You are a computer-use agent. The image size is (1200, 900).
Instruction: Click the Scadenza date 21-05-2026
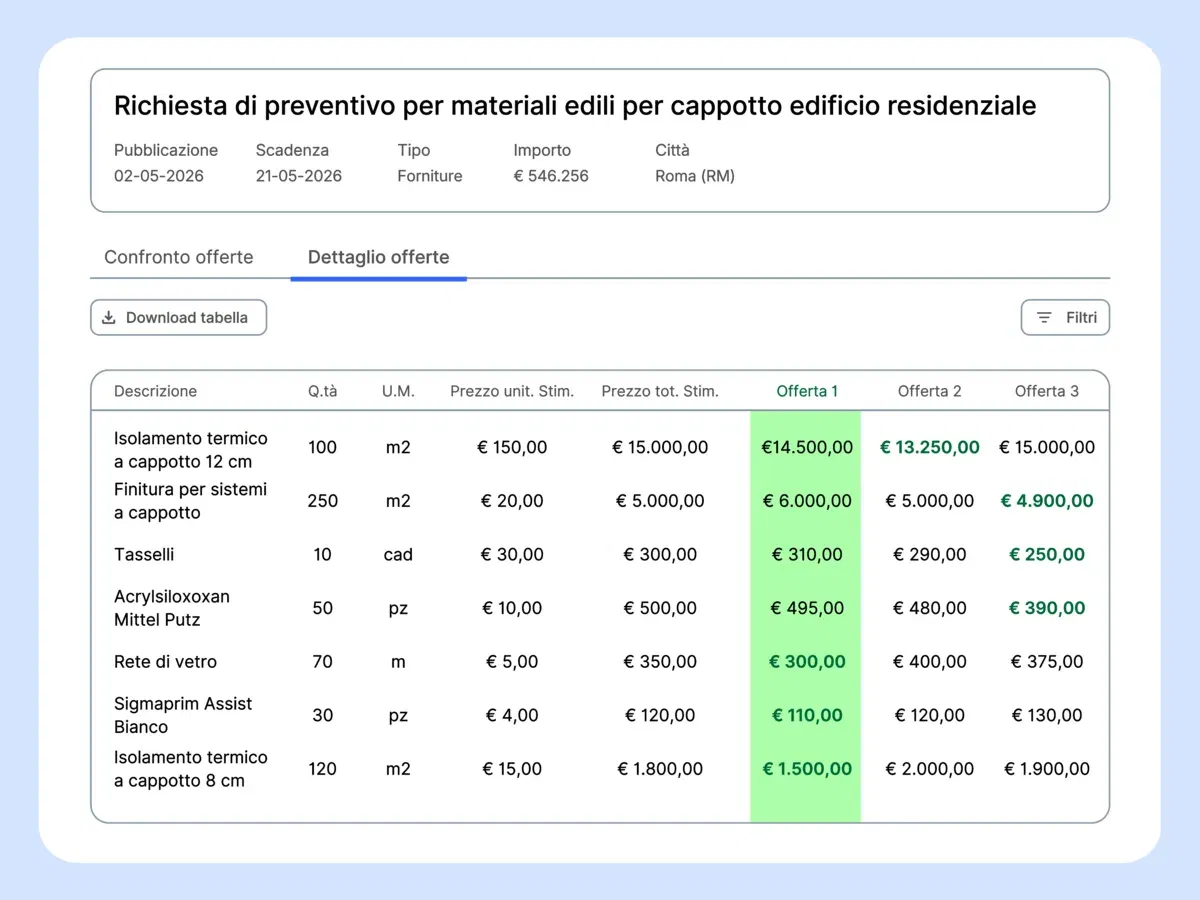pos(299,176)
